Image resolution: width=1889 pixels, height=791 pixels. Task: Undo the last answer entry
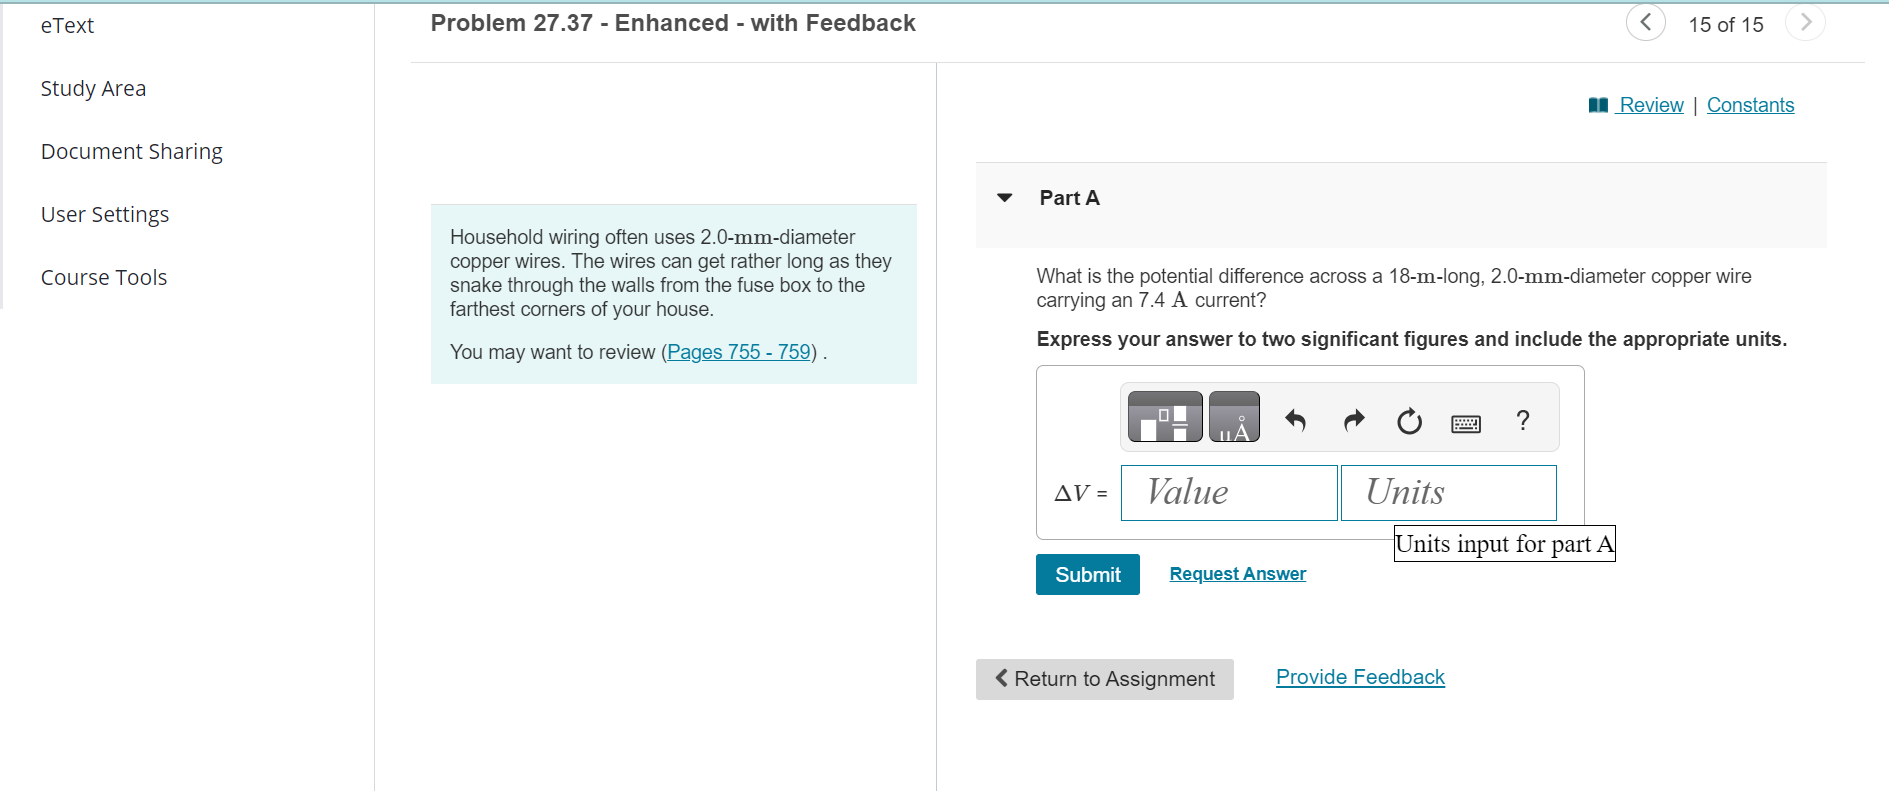click(x=1296, y=421)
